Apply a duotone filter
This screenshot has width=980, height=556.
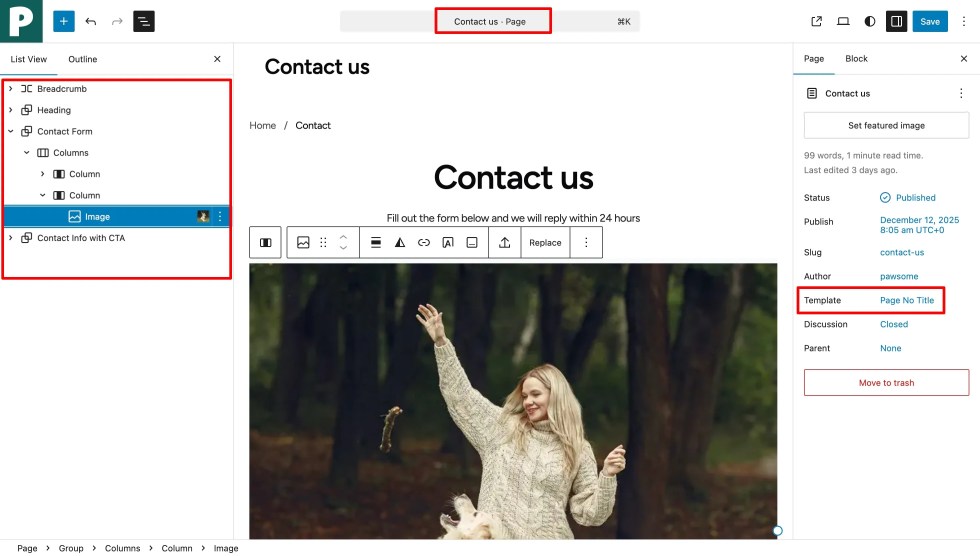[400, 242]
